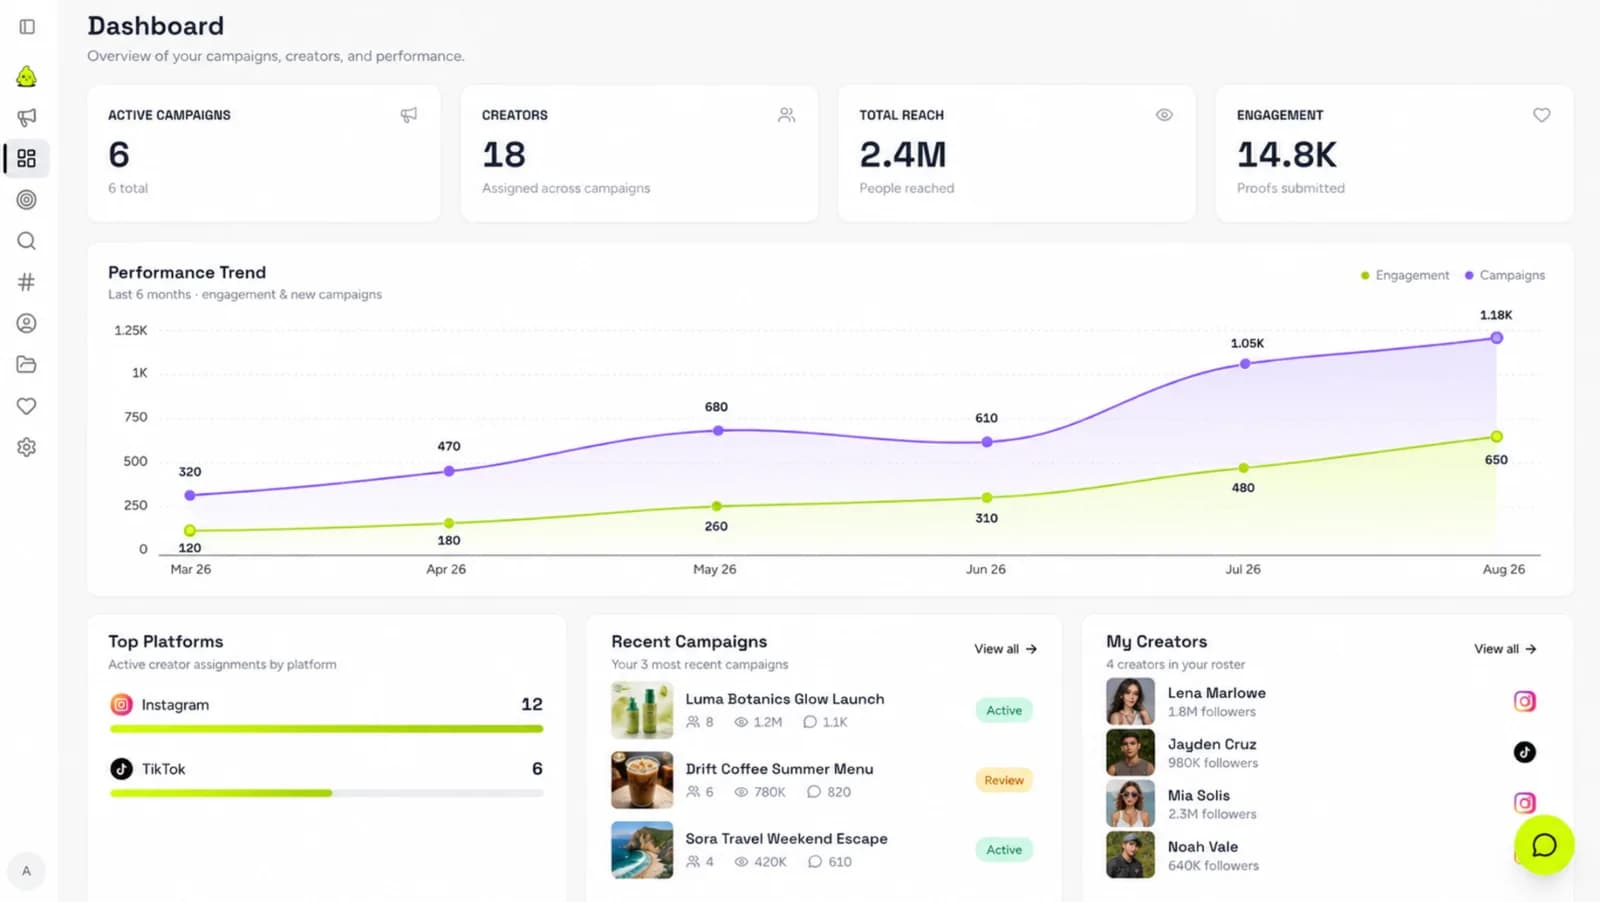Click the people icon on Creators card
The width and height of the screenshot is (1600, 902).
pyautogui.click(x=787, y=115)
